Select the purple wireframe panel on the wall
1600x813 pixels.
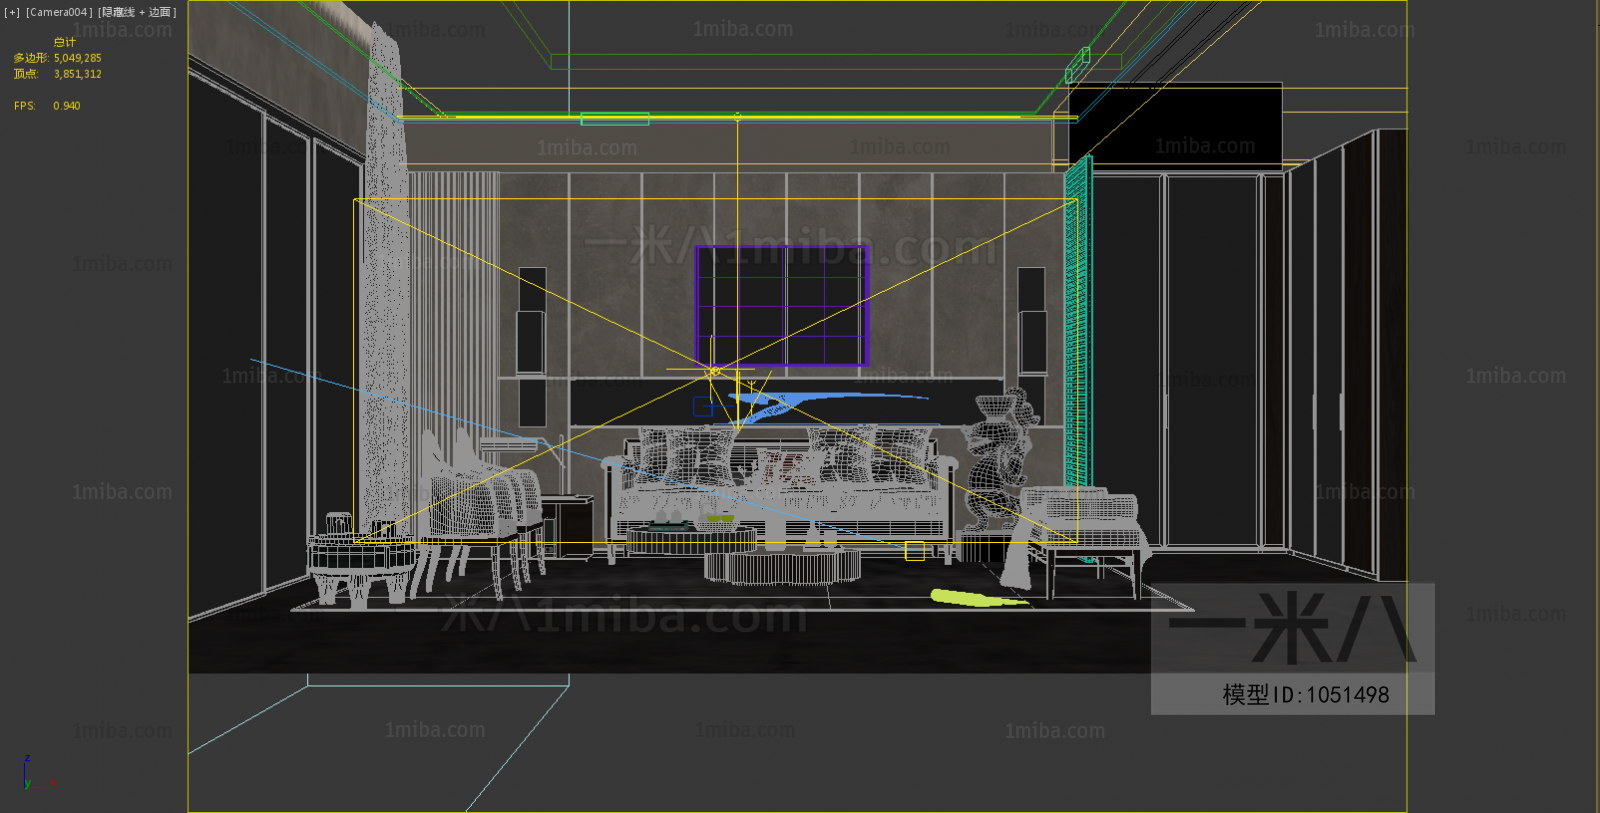click(782, 306)
